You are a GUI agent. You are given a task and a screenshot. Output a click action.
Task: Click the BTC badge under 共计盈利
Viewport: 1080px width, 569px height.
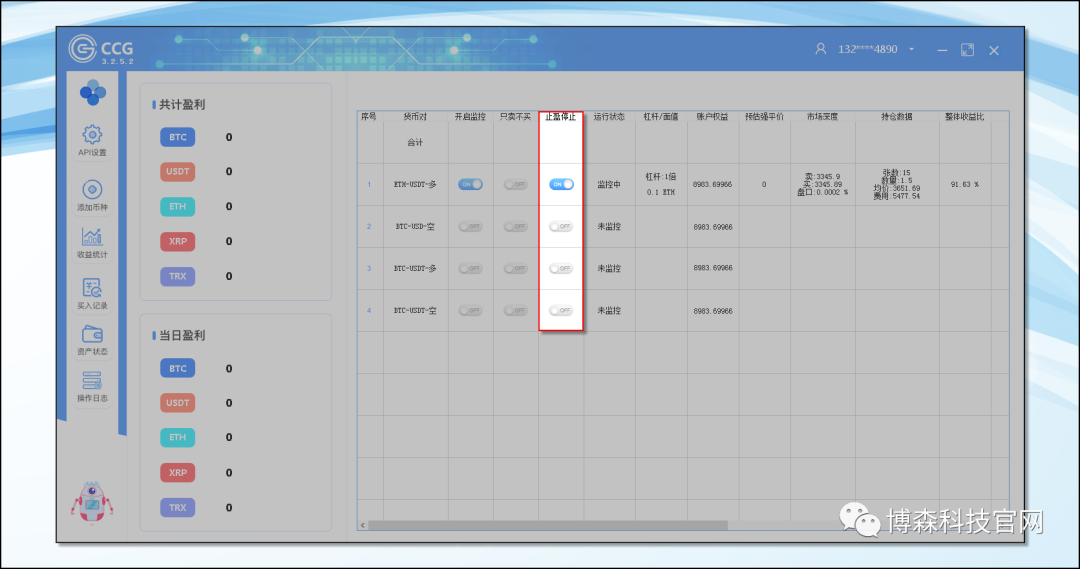point(178,137)
